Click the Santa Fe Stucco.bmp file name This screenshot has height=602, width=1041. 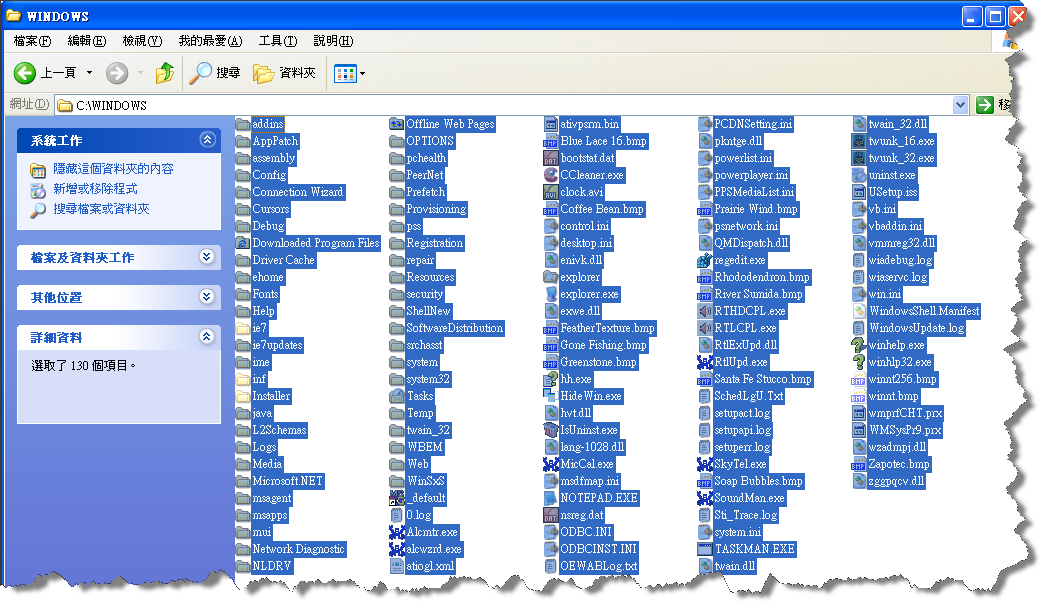(763, 379)
